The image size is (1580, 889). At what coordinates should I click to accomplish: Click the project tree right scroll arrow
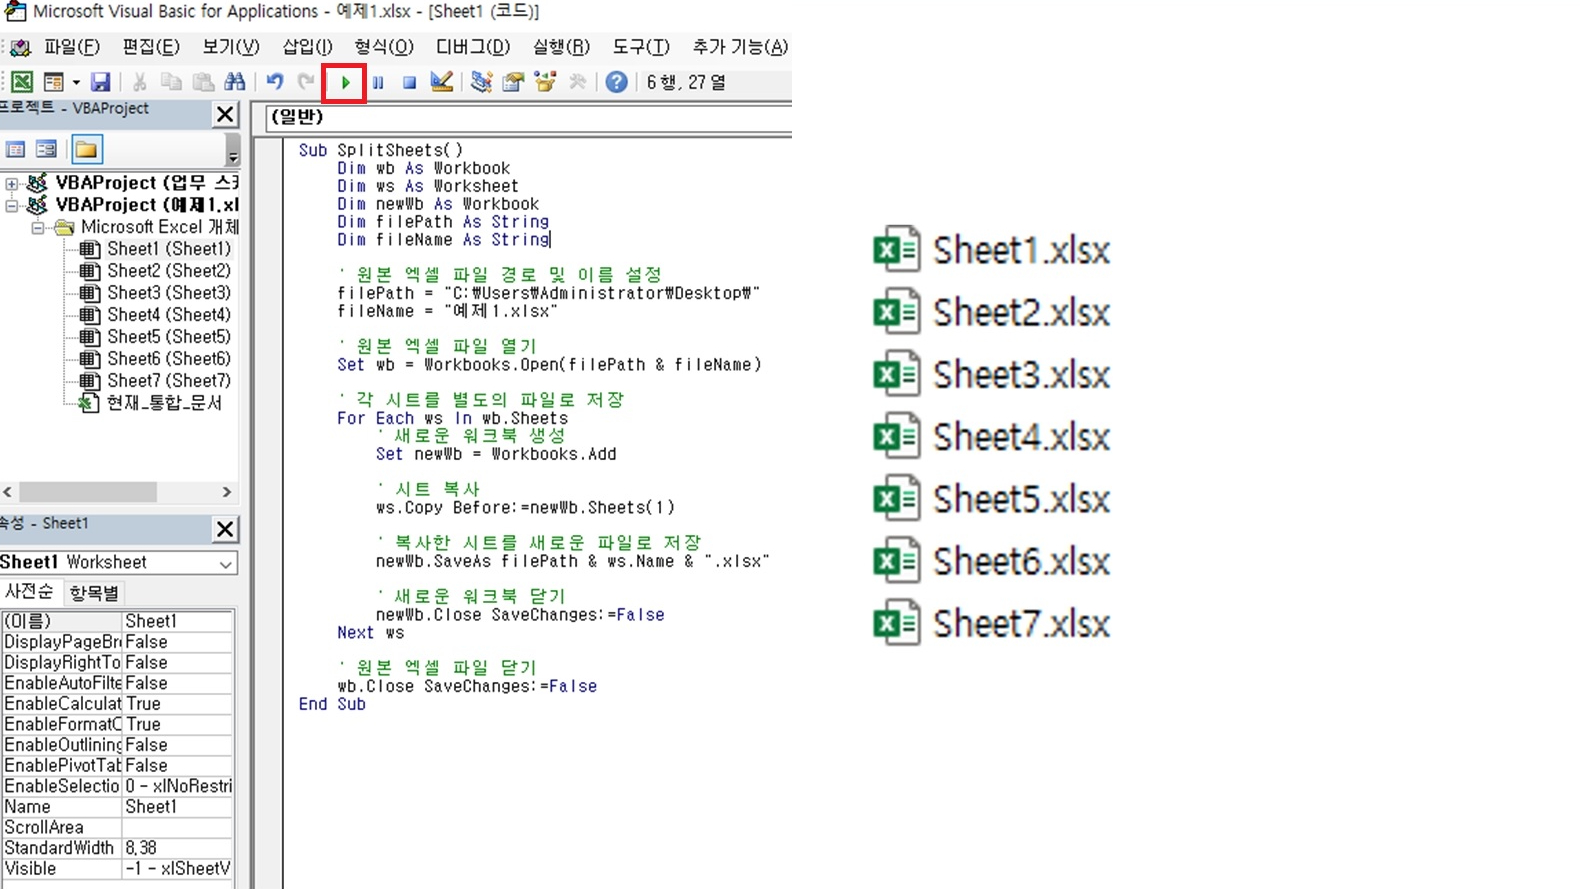pyautogui.click(x=226, y=492)
